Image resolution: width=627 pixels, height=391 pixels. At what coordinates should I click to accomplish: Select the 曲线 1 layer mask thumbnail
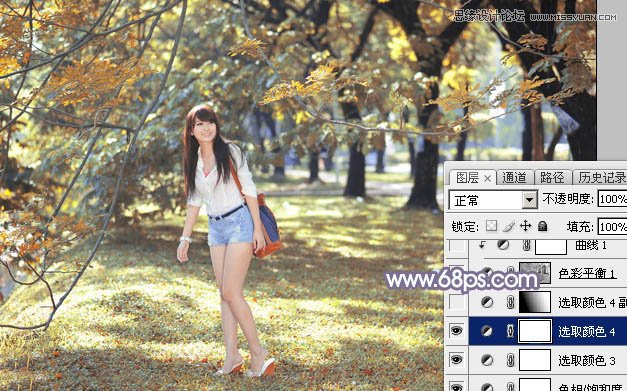(551, 246)
